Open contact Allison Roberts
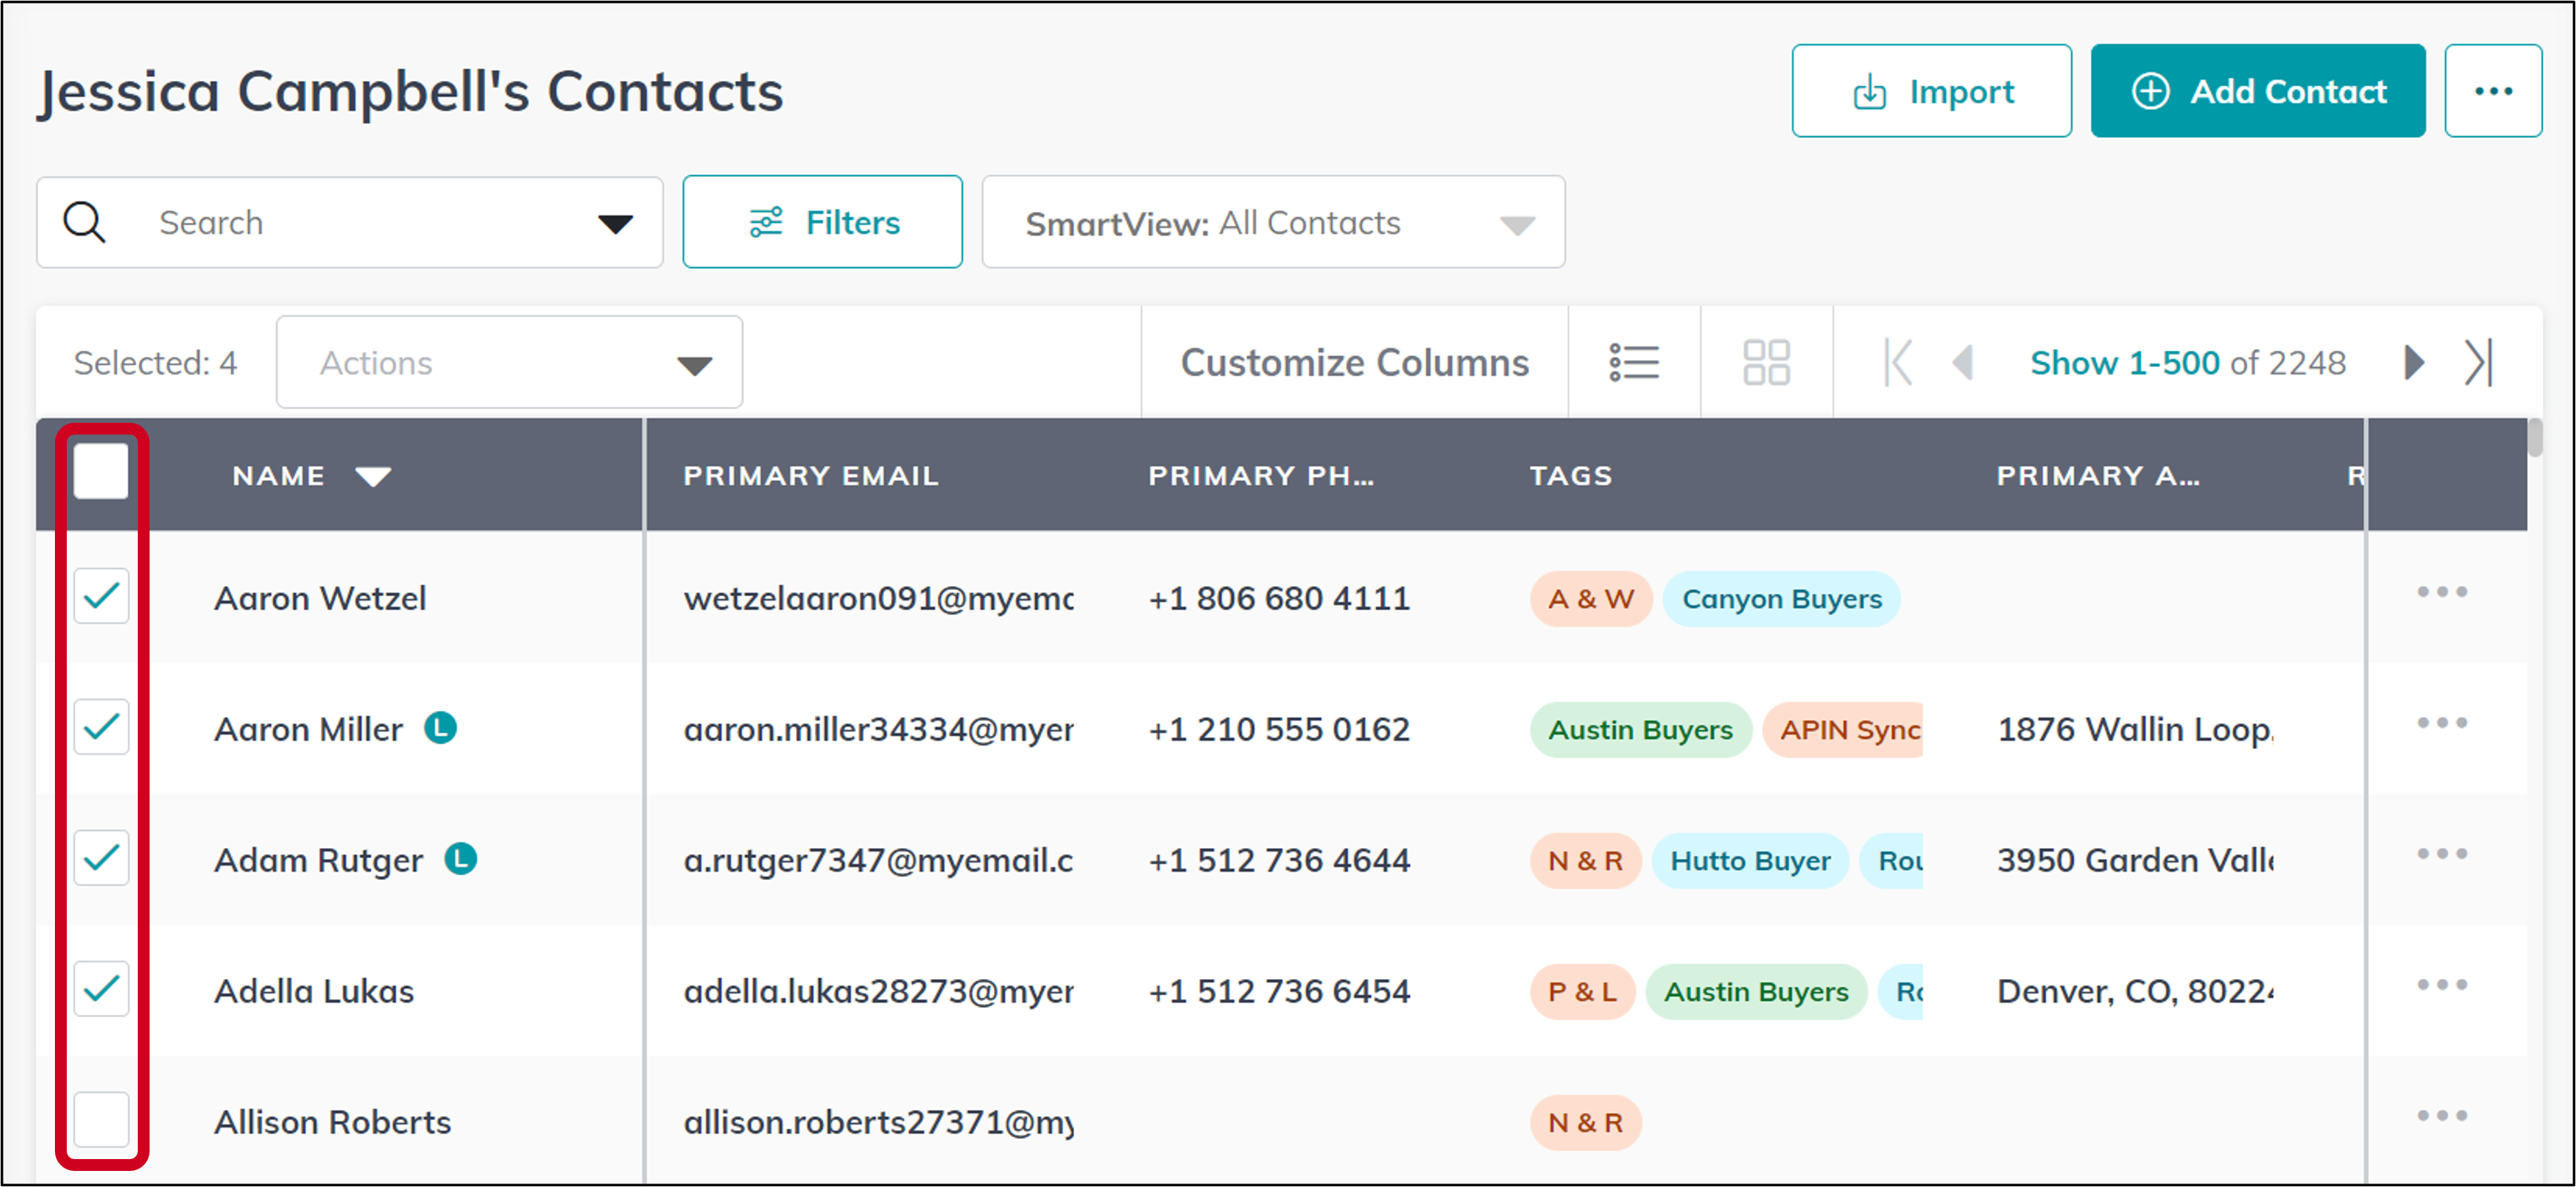 (x=332, y=1122)
